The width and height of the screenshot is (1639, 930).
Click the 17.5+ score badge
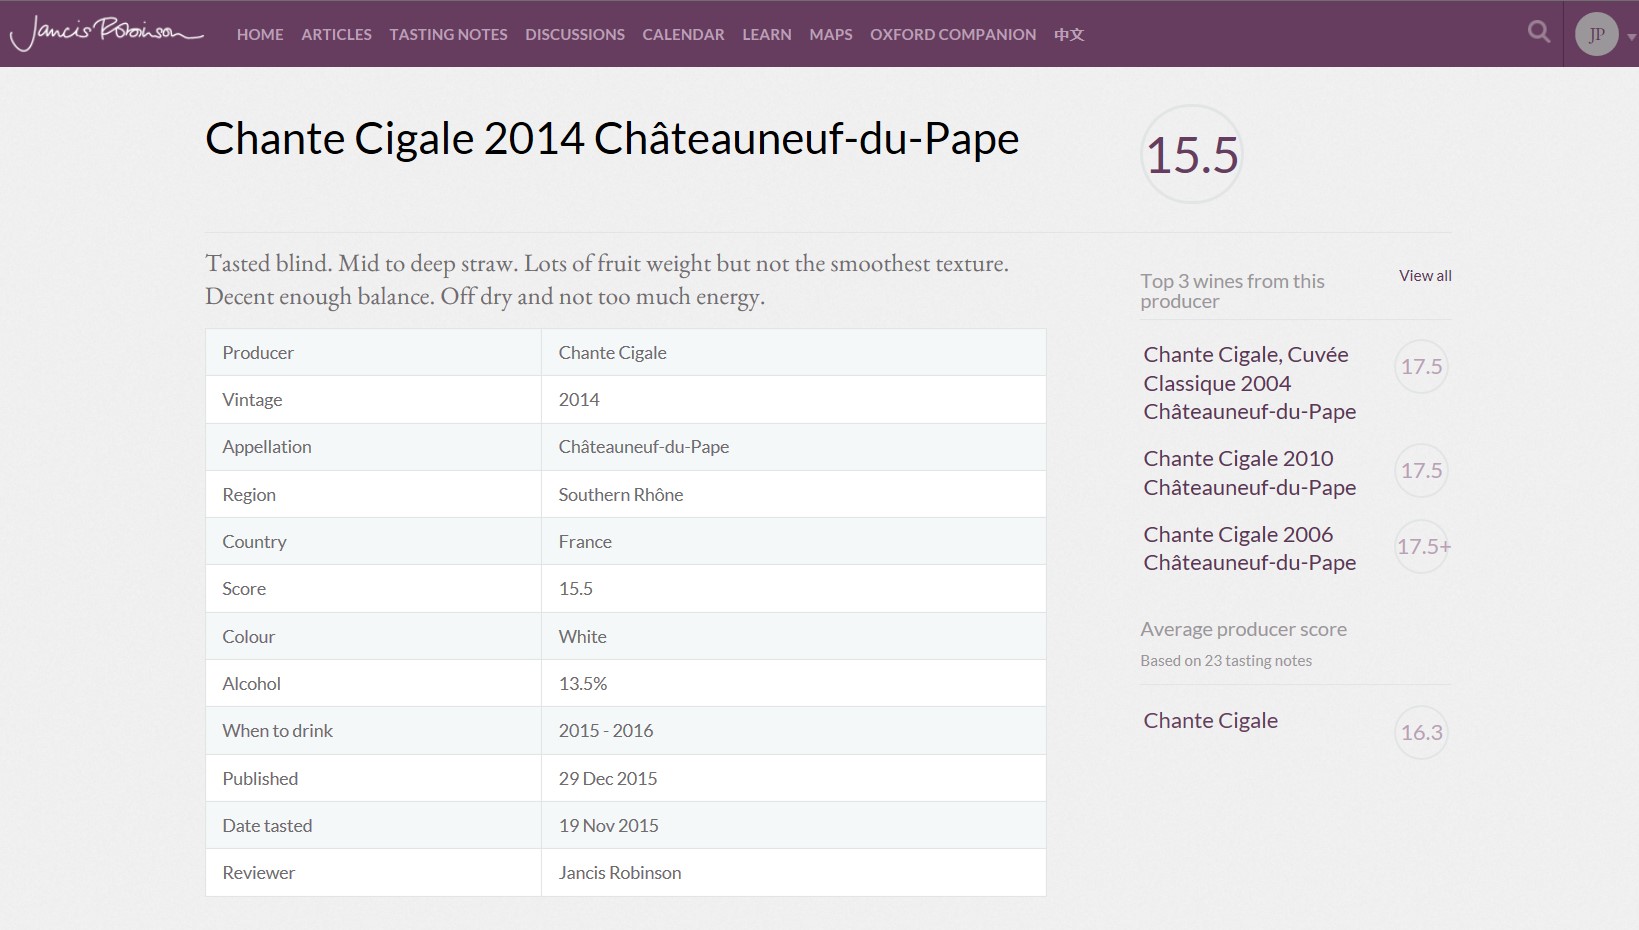pos(1423,546)
